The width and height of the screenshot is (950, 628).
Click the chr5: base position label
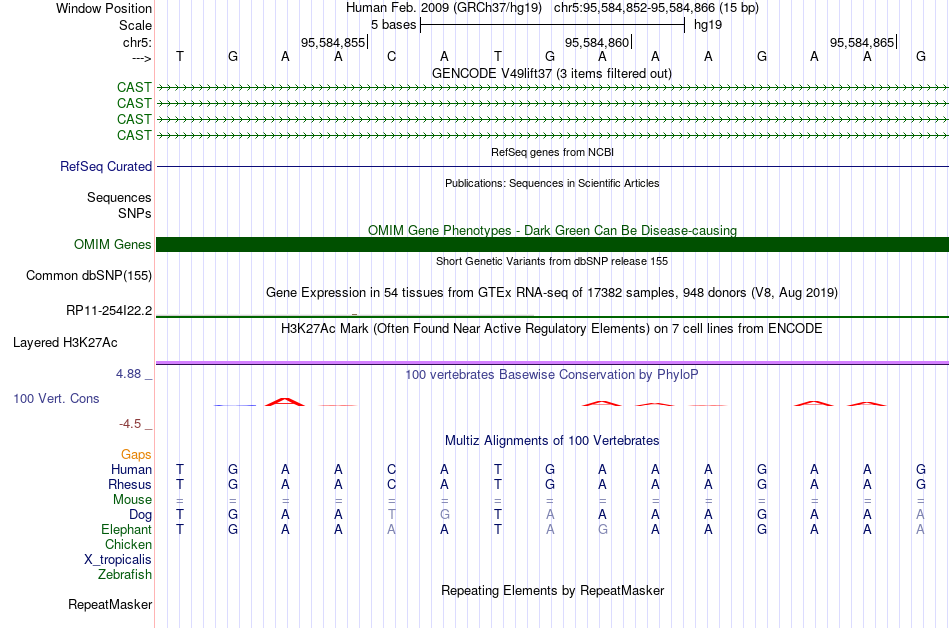point(137,42)
